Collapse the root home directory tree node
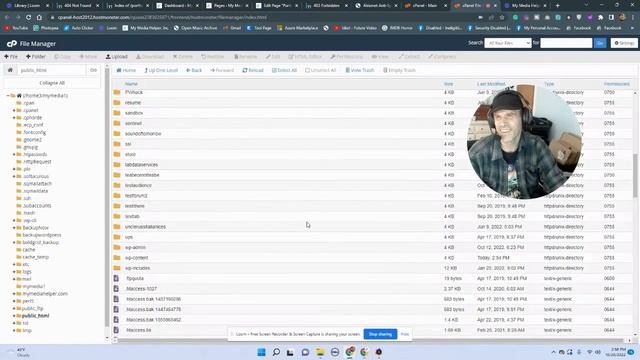This screenshot has width=640, height=360. point(8,96)
